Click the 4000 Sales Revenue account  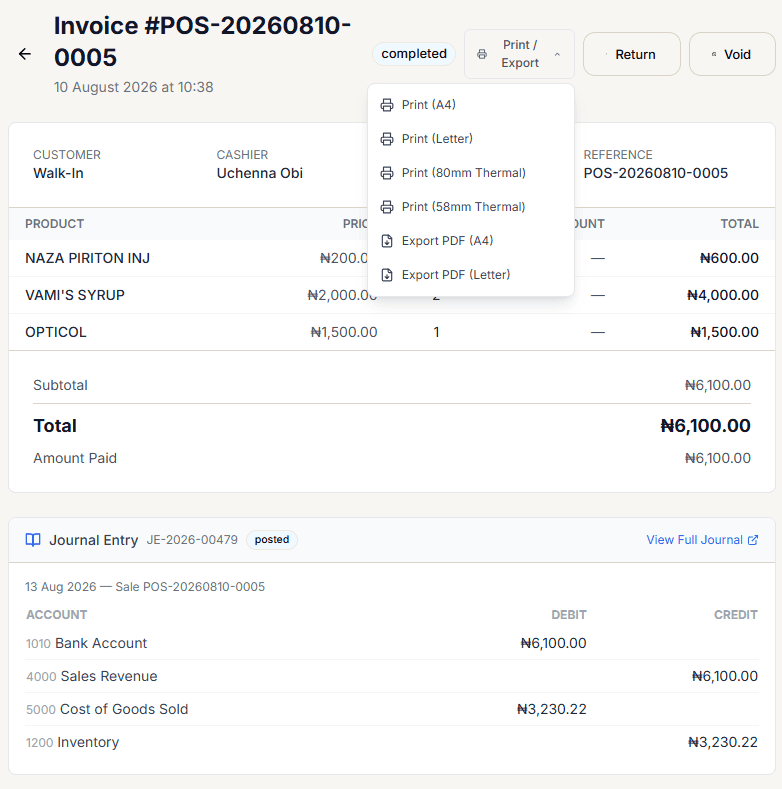pyautogui.click(x=92, y=676)
